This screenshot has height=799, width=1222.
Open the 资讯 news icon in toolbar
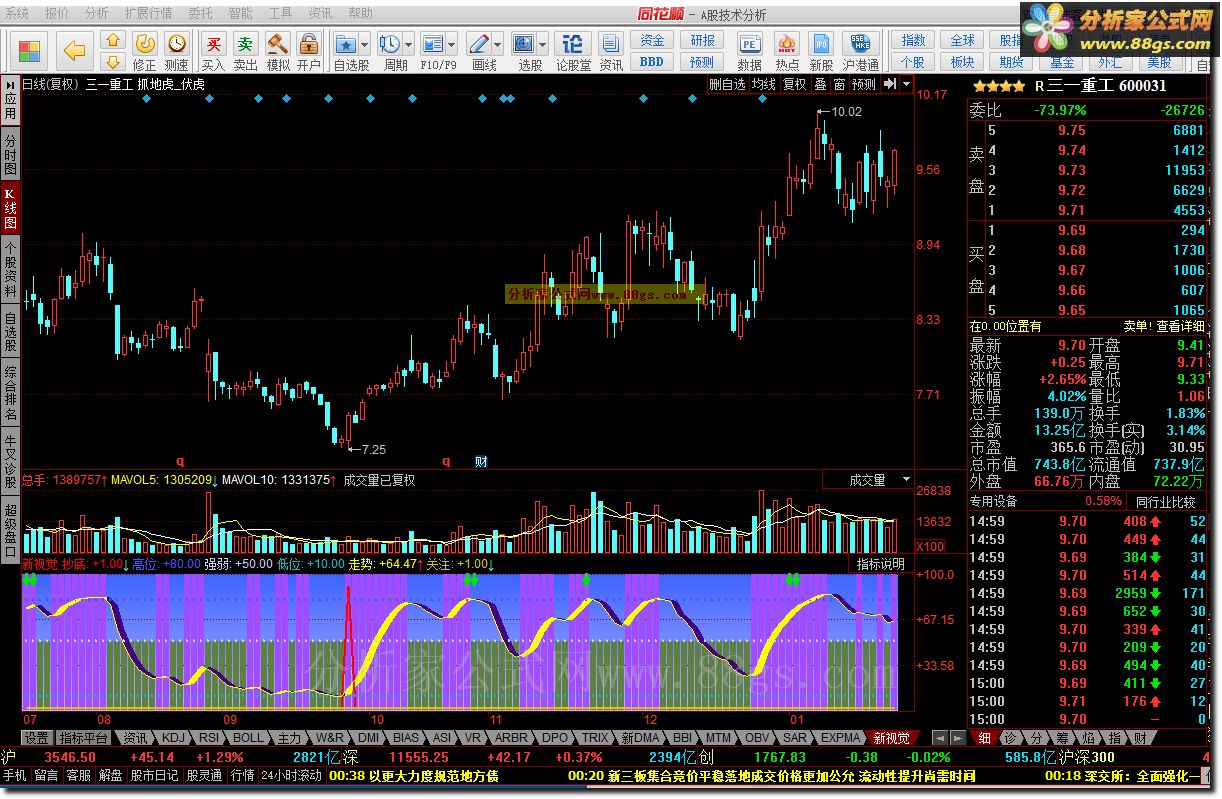coord(611,51)
